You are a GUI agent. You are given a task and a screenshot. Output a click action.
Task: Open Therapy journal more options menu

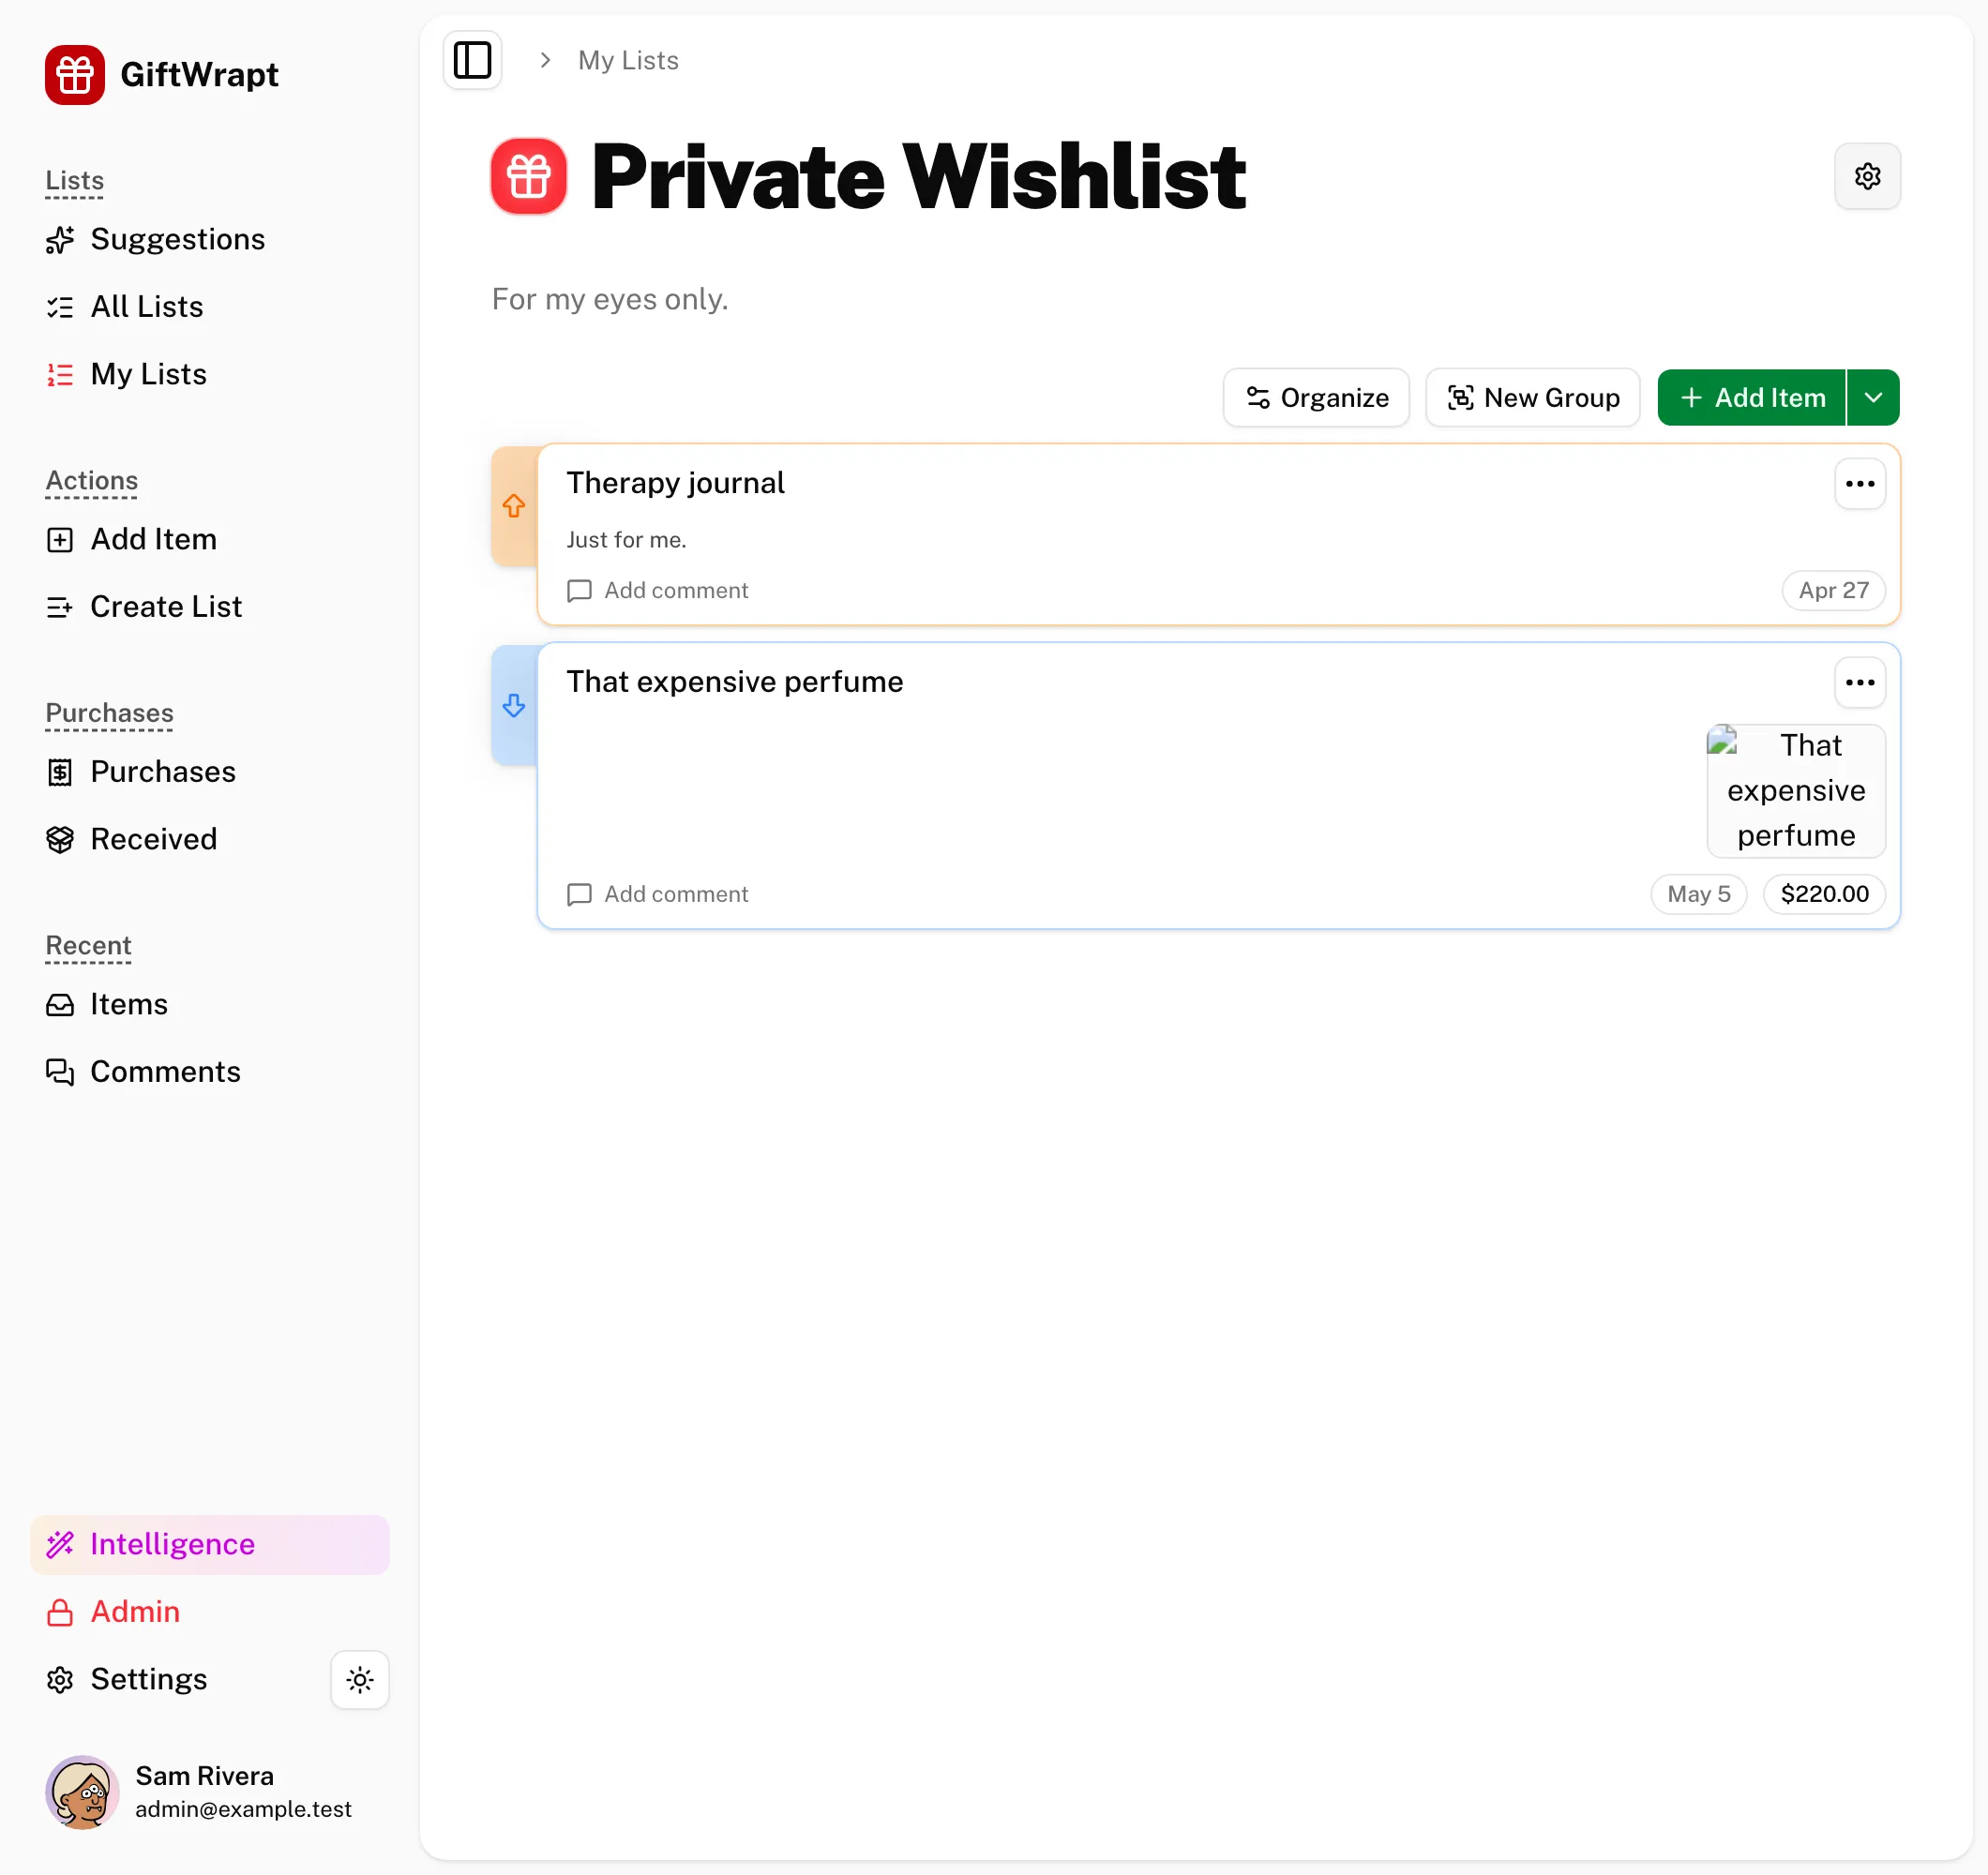[1860, 484]
